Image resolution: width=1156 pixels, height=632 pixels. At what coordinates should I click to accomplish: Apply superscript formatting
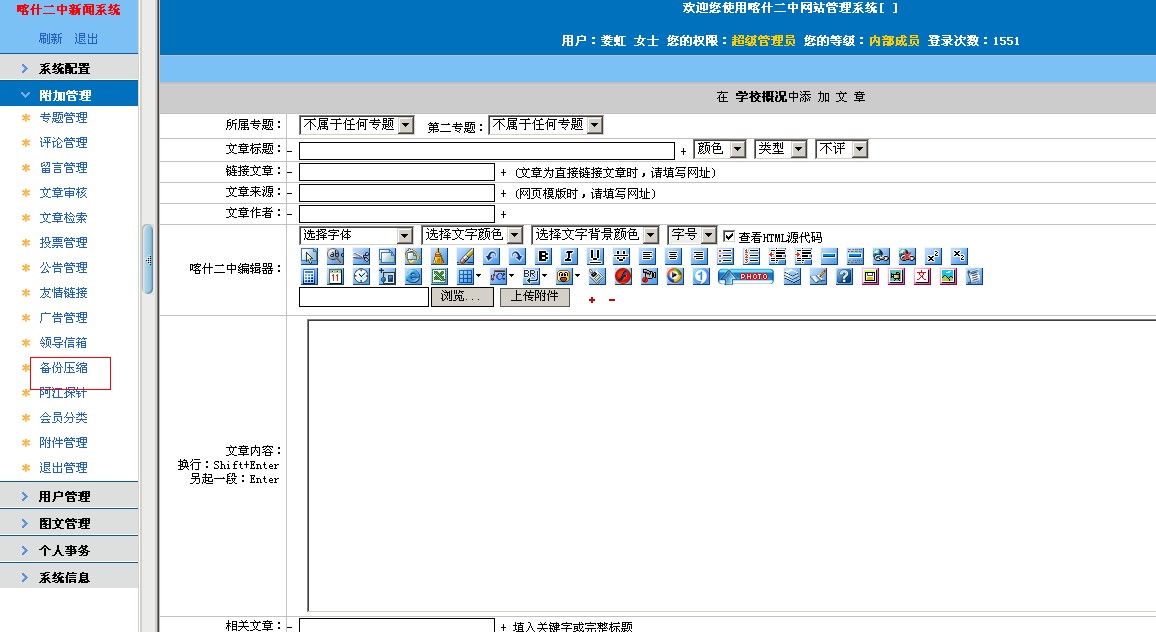933,256
